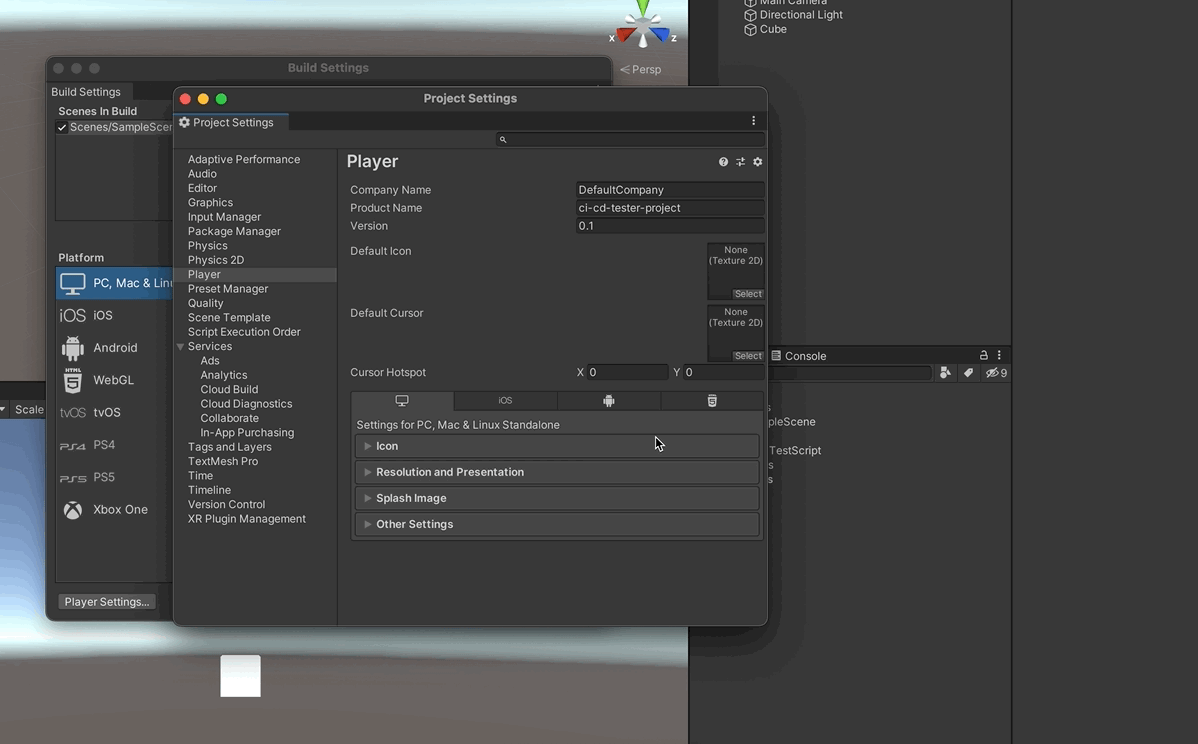Image resolution: width=1198 pixels, height=744 pixels.
Task: Select WebGL platform in Build Settings
Action: click(115, 380)
